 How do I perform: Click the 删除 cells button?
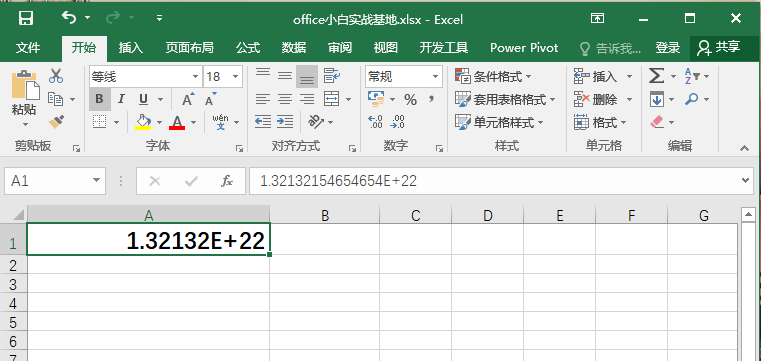pos(596,99)
